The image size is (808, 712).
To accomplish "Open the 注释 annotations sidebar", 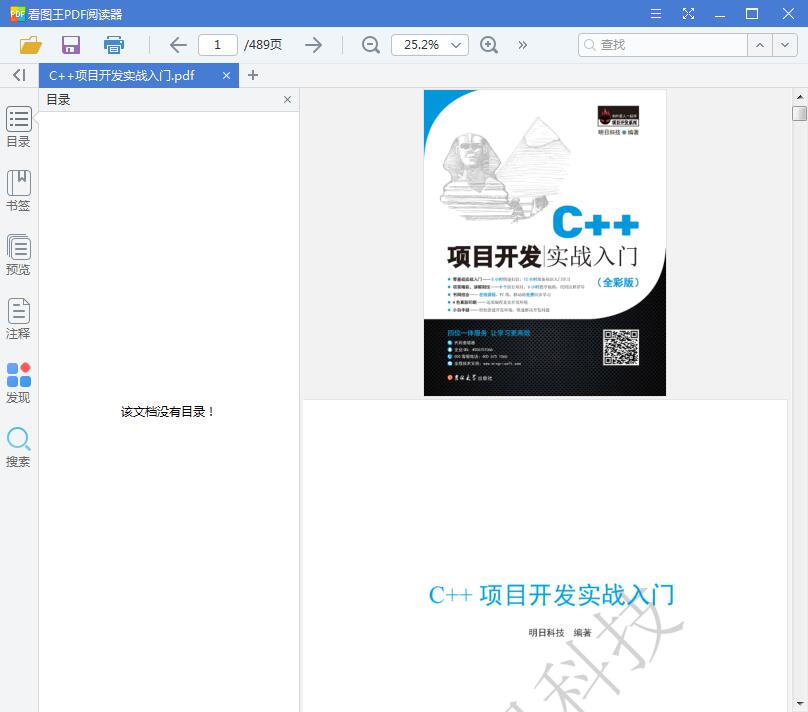I will click(x=19, y=318).
